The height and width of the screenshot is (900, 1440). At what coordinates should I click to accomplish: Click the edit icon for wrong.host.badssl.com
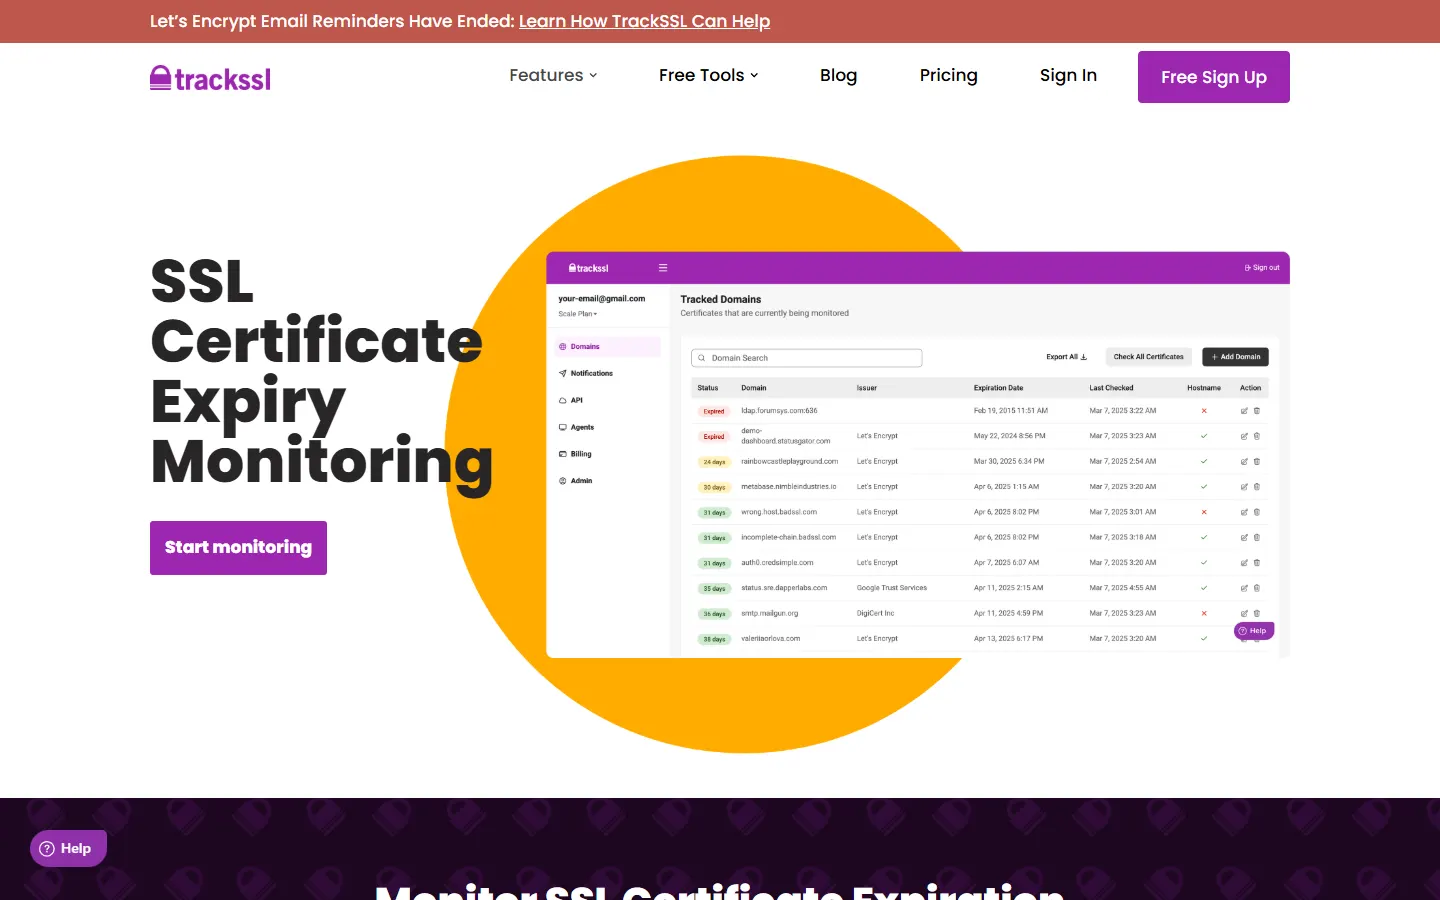click(x=1244, y=512)
